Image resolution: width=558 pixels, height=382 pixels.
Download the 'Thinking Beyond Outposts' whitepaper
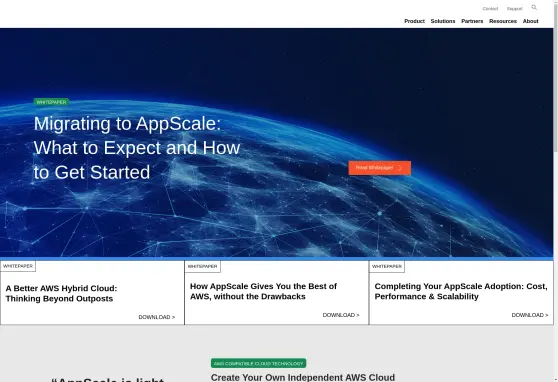coord(157,317)
